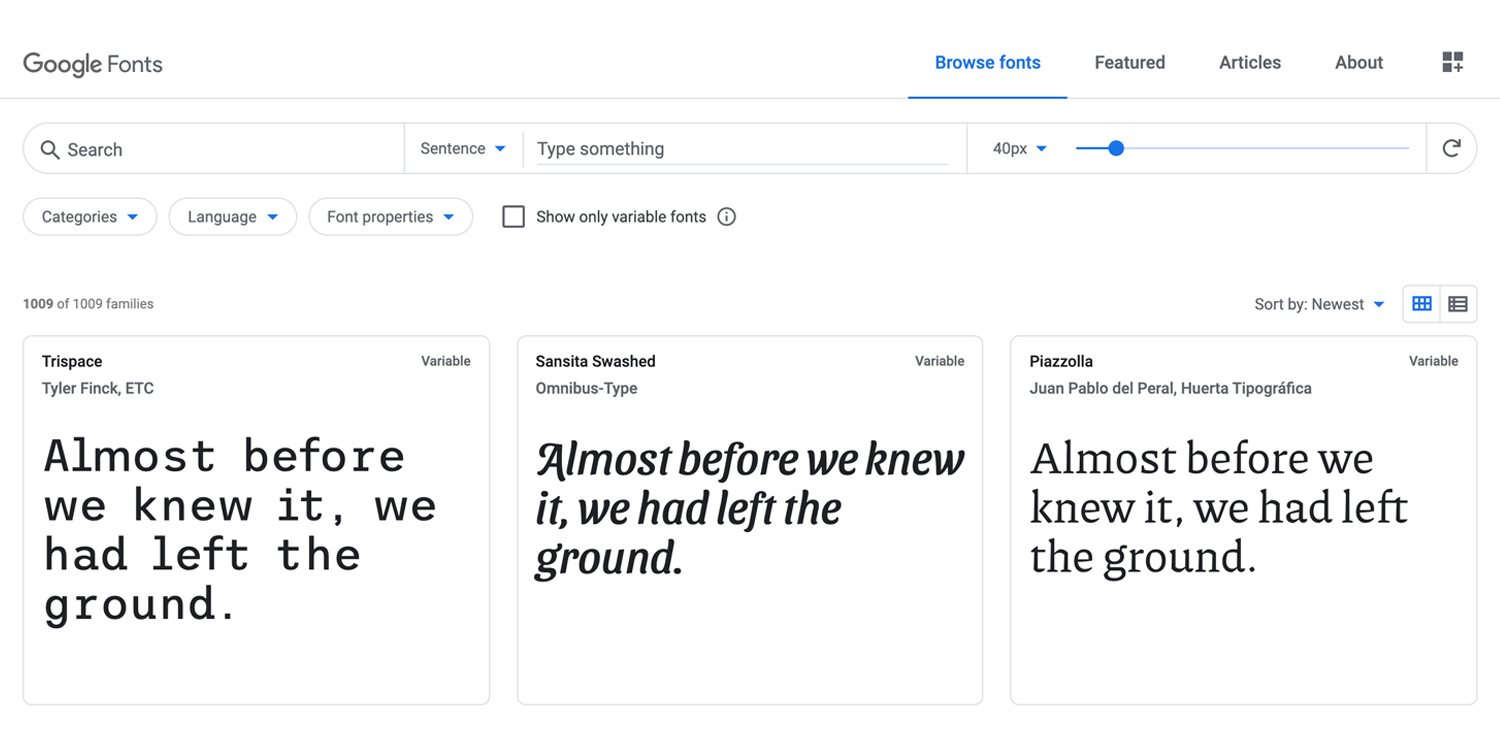
Task: Click the Sansita Swashed preview text
Action: (750, 509)
